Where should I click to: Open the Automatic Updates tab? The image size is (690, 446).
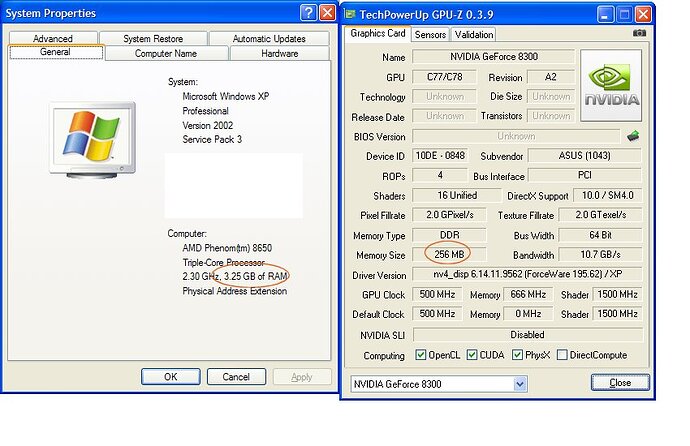click(x=269, y=38)
